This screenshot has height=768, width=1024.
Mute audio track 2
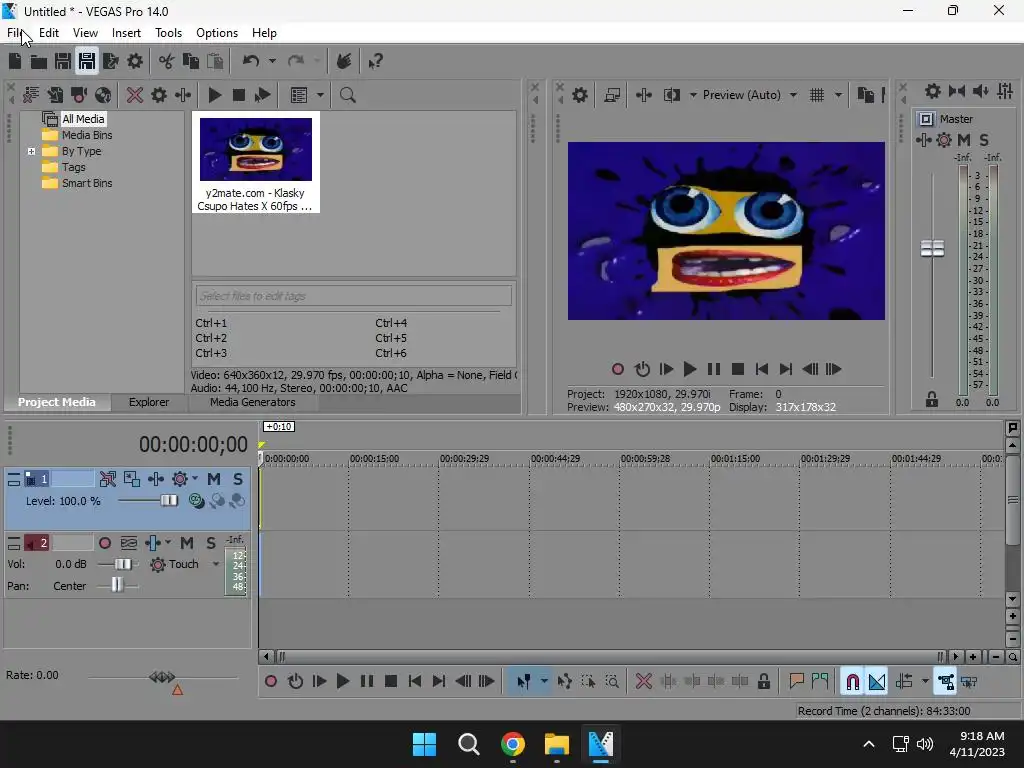point(187,543)
